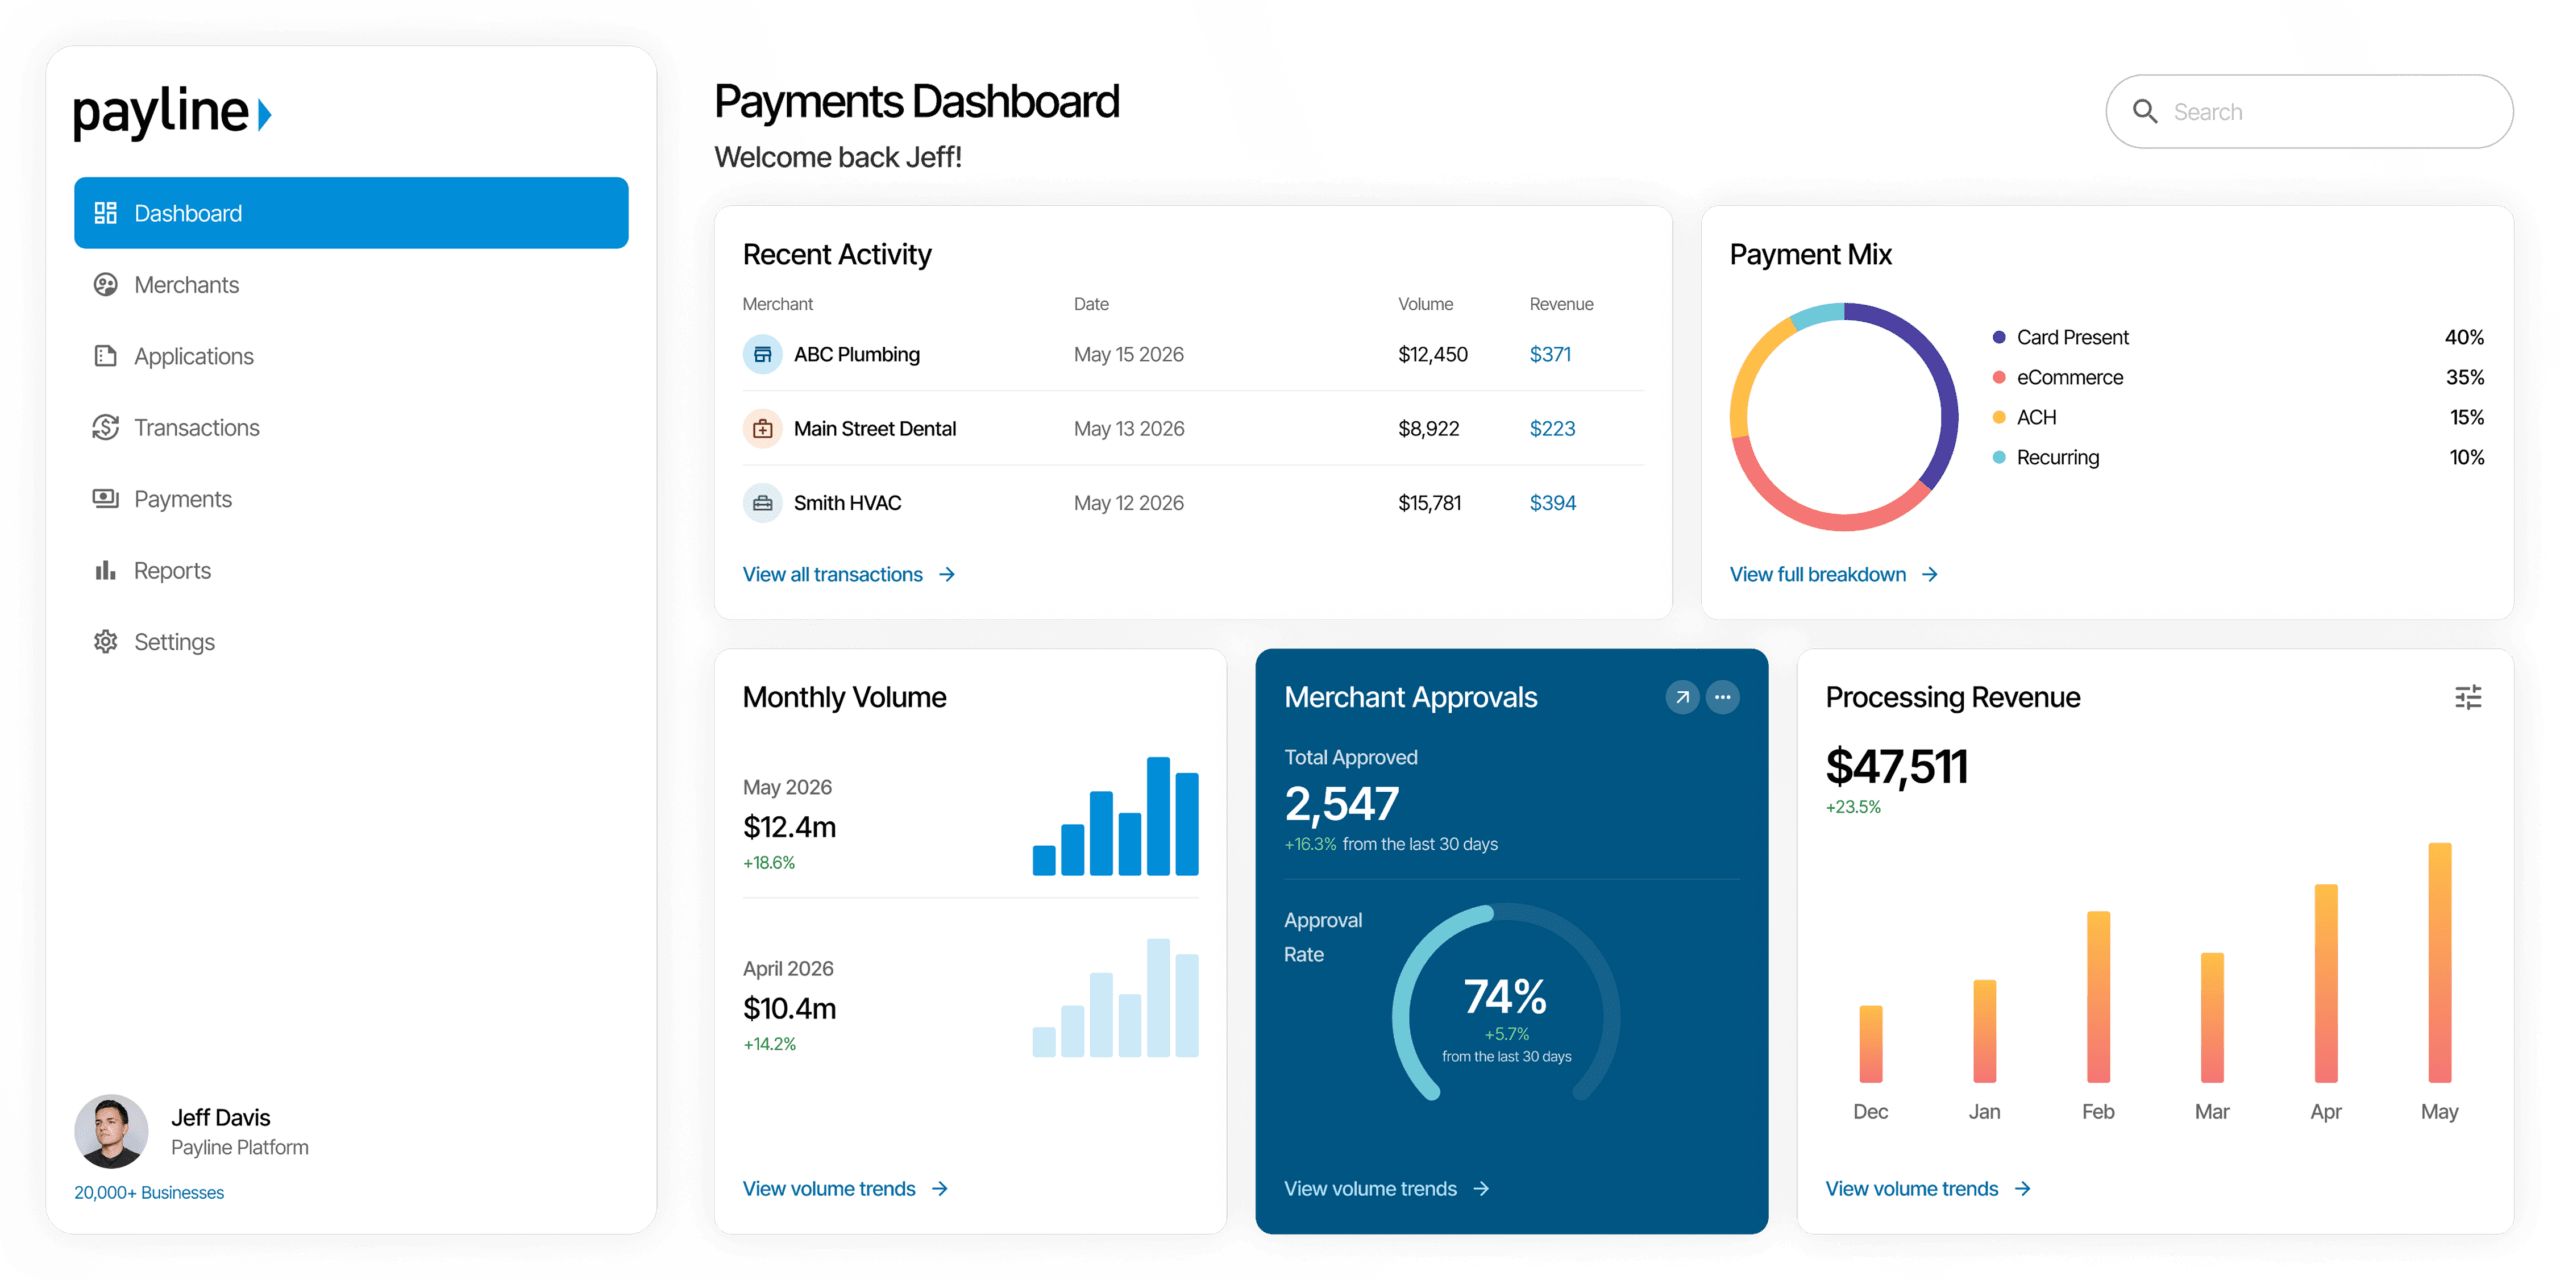Click the May bar in Processing Revenue

(x=2439, y=962)
